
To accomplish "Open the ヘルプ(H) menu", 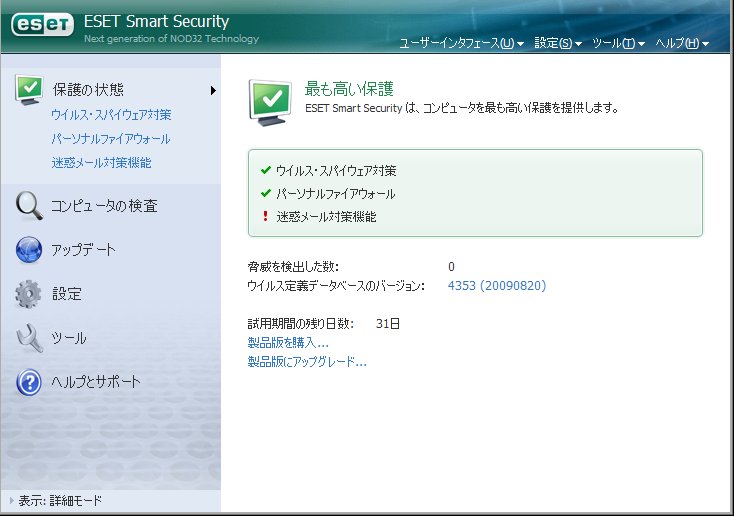I will (677, 43).
